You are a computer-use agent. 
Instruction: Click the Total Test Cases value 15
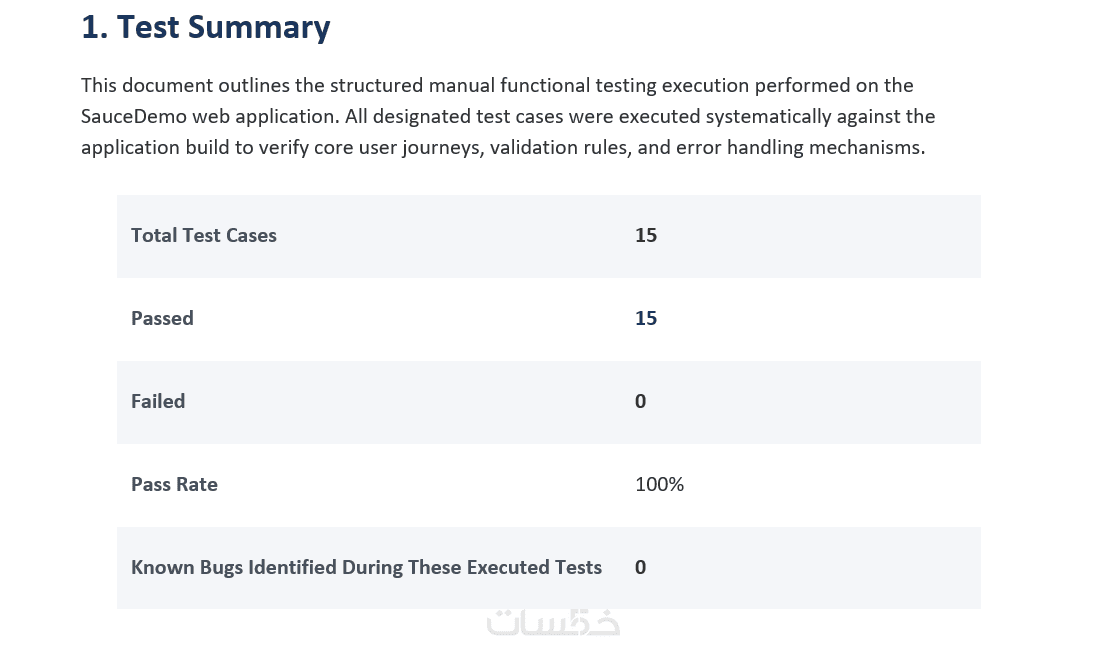[646, 235]
